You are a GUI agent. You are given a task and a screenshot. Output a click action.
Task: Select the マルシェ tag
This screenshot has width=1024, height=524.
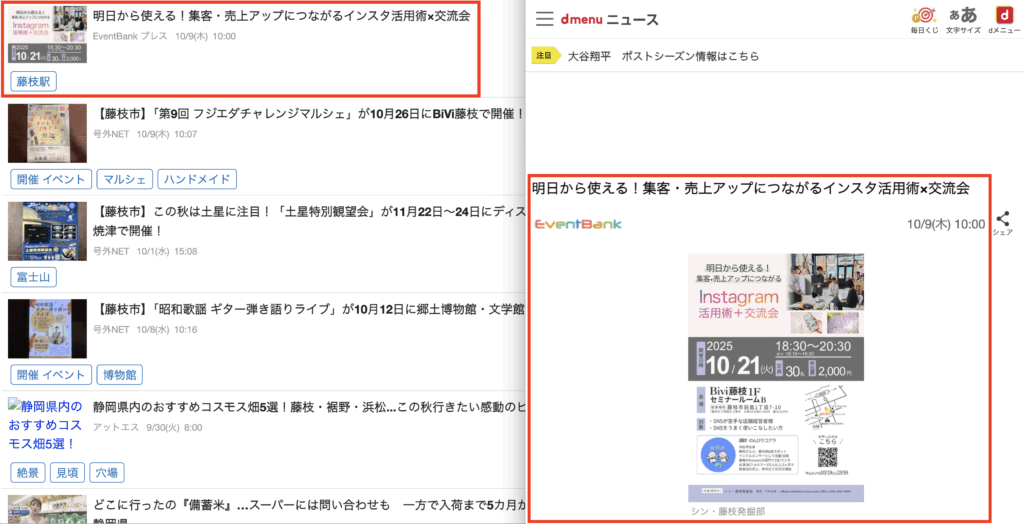125,179
